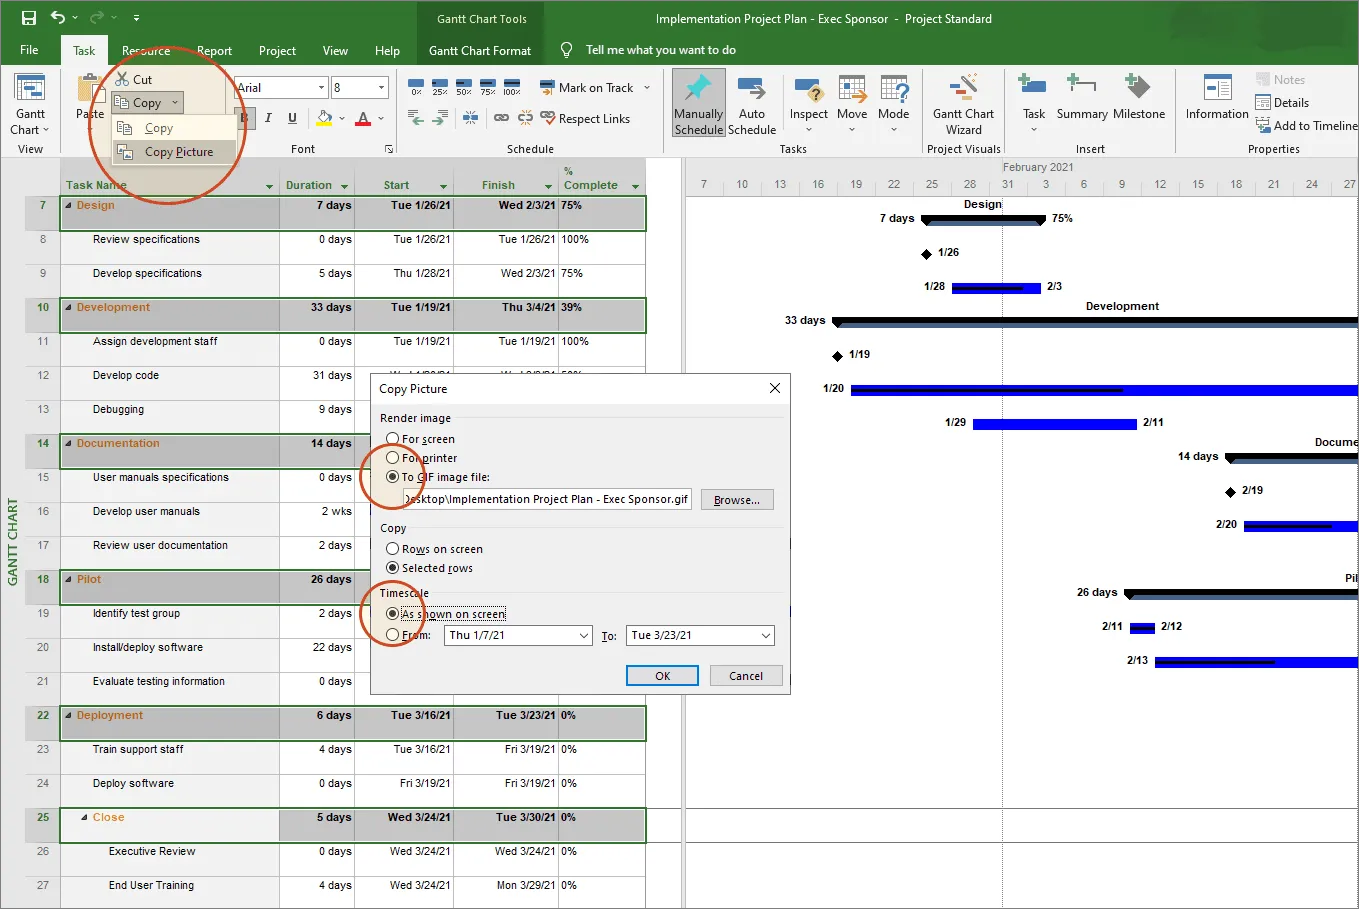1359x909 pixels.
Task: Click the font color swatch button
Action: click(x=363, y=118)
